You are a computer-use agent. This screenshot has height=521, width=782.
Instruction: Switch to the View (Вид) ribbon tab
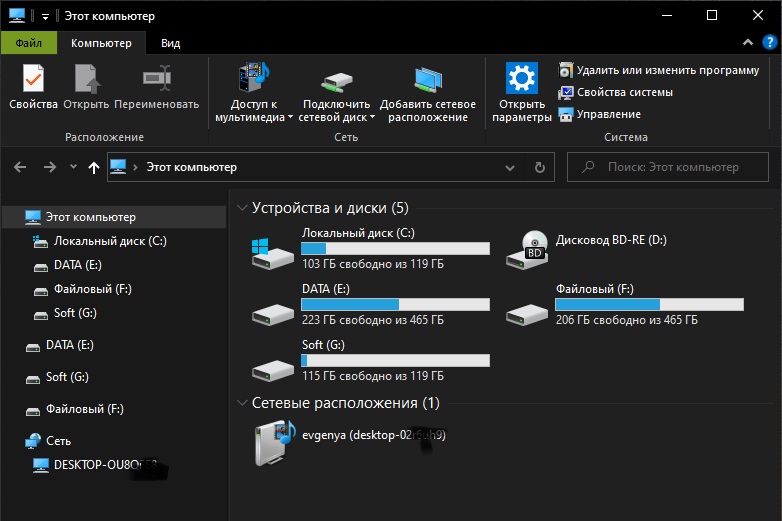click(x=171, y=43)
